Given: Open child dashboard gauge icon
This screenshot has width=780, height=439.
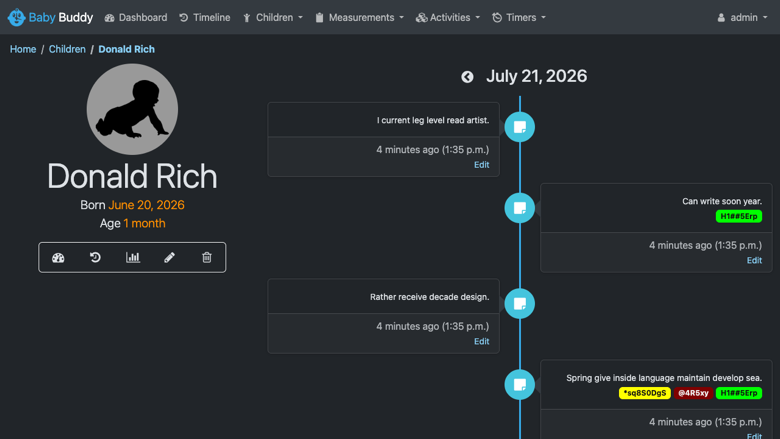Looking at the screenshot, I should (x=58, y=258).
